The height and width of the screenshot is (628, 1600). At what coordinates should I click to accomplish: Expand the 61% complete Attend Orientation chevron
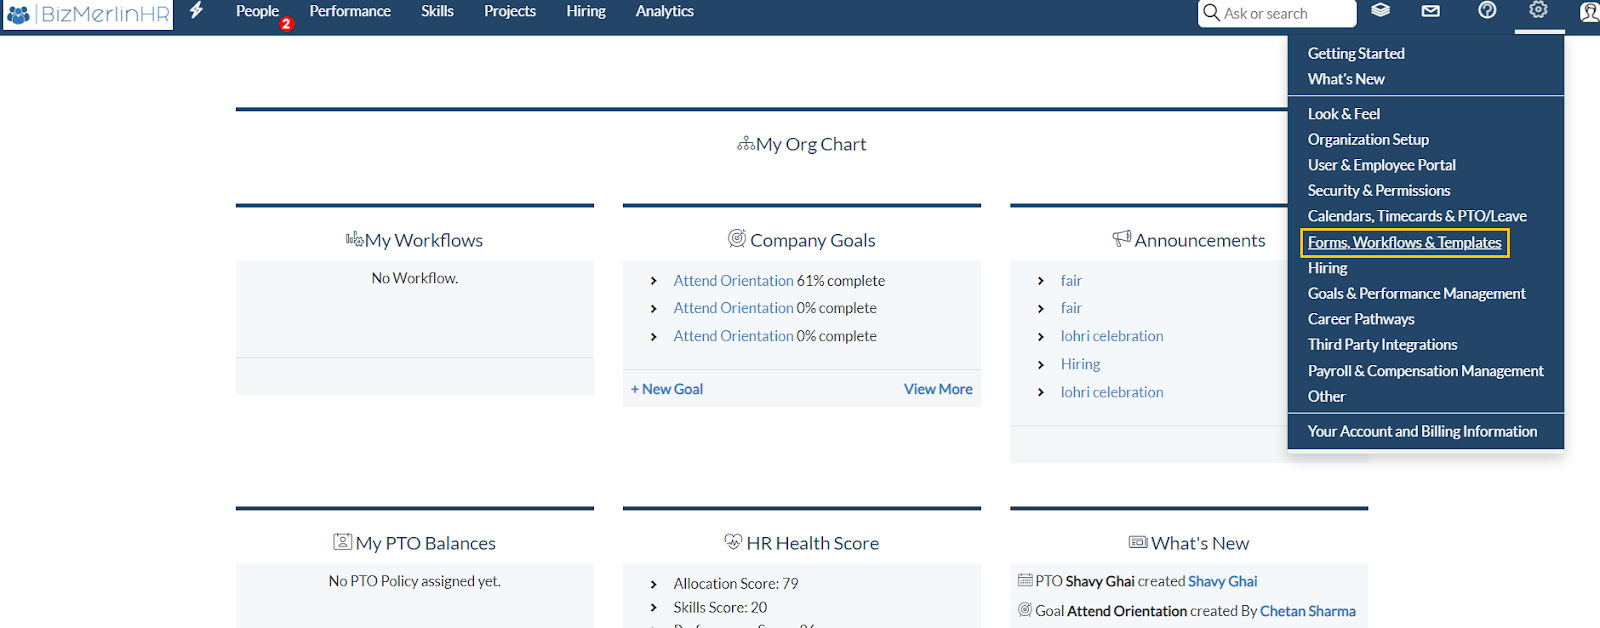[653, 281]
